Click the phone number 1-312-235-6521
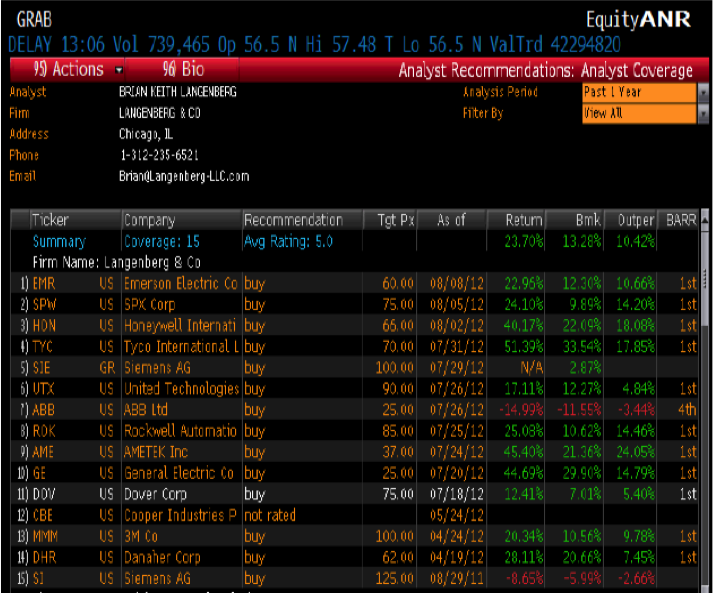This screenshot has height=594, width=713. 159,156
